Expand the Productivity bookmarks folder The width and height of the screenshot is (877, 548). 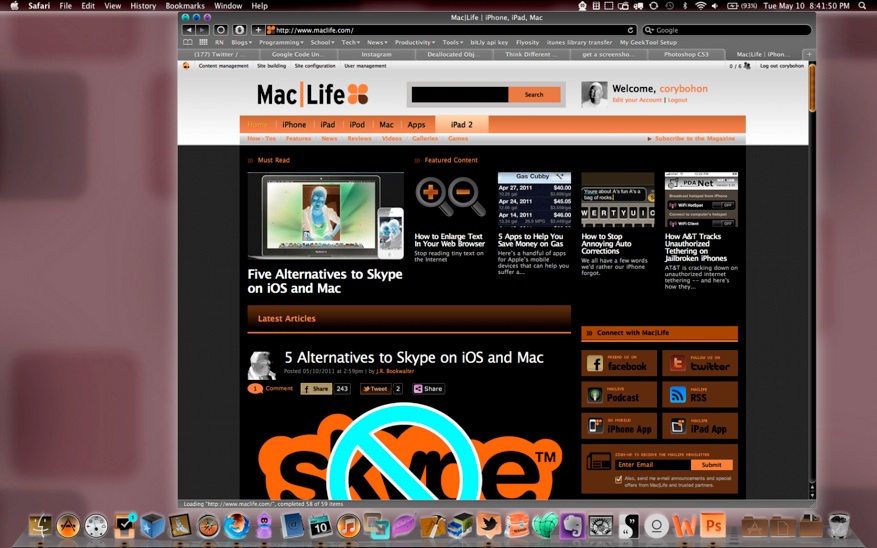click(x=415, y=42)
